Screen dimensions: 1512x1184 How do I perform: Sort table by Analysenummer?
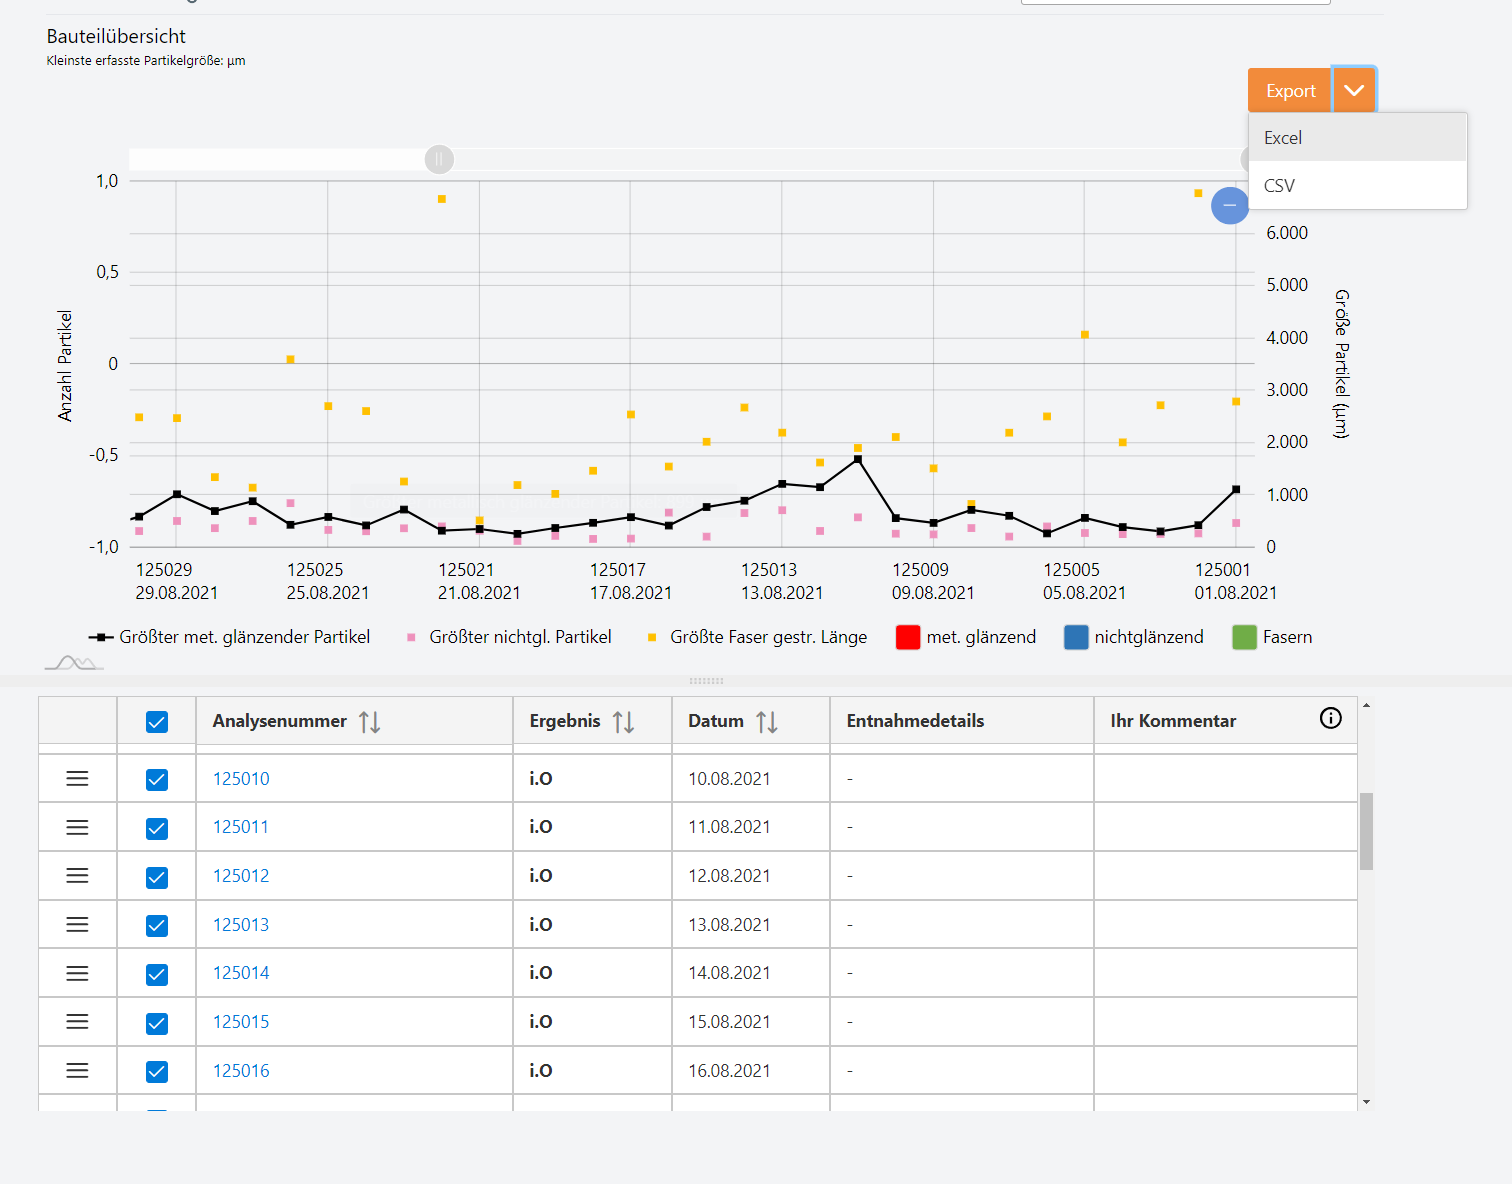[x=369, y=722]
